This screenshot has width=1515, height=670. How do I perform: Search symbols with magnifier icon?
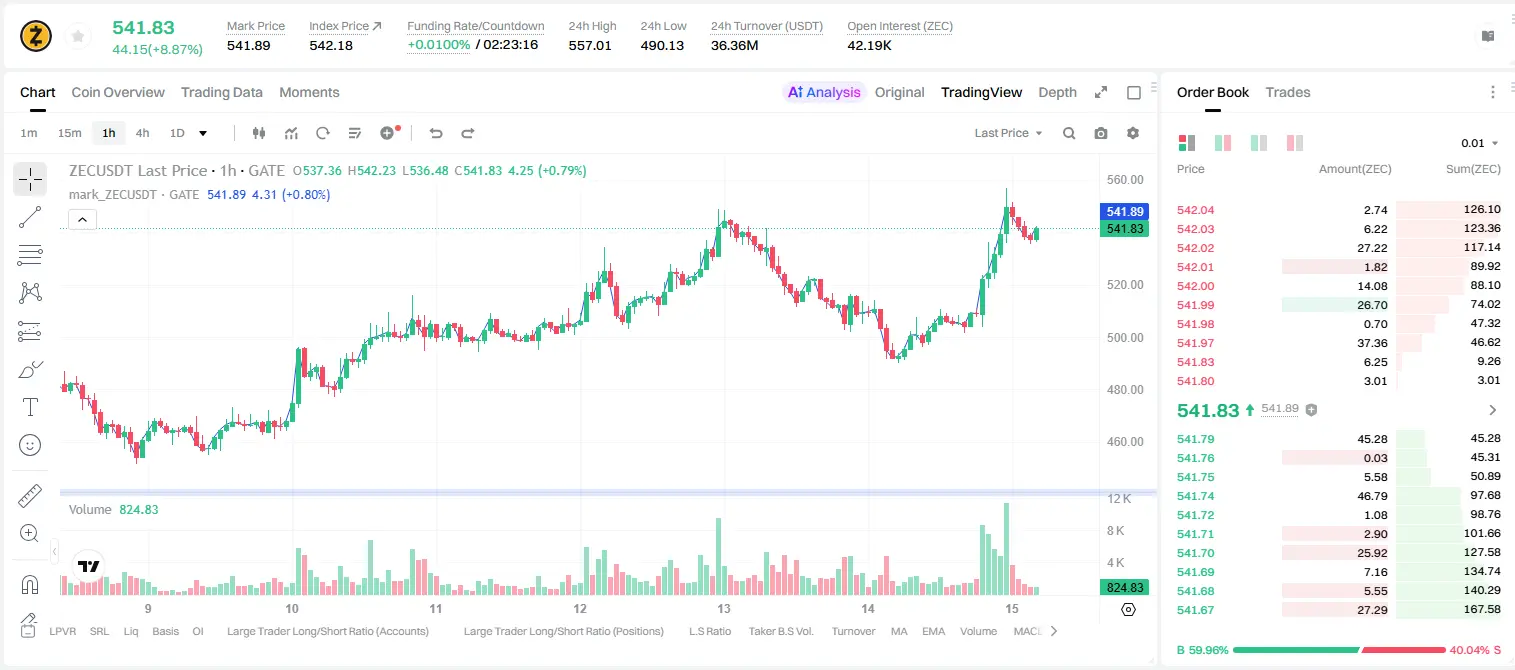(1069, 133)
